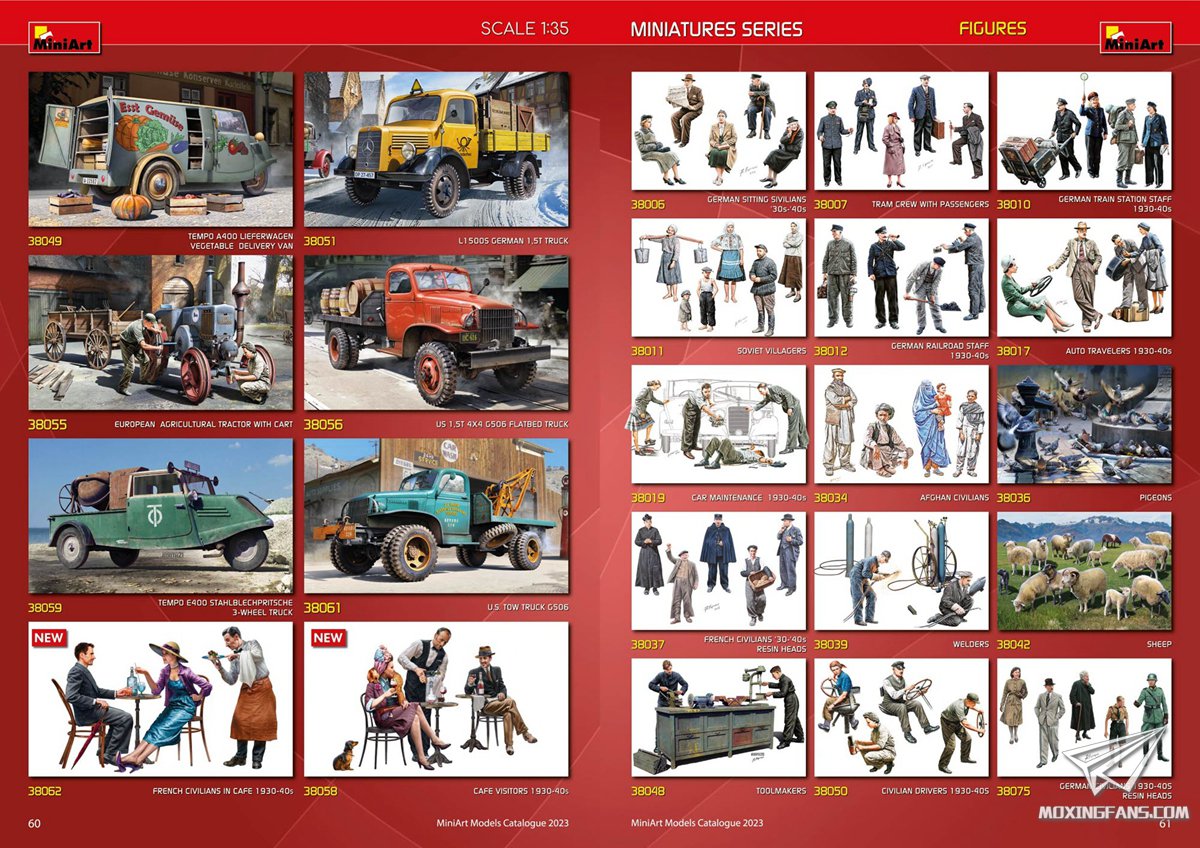Image resolution: width=1200 pixels, height=848 pixels.
Task: Select the caption "TOOLMAKERS"
Action: click(x=782, y=791)
